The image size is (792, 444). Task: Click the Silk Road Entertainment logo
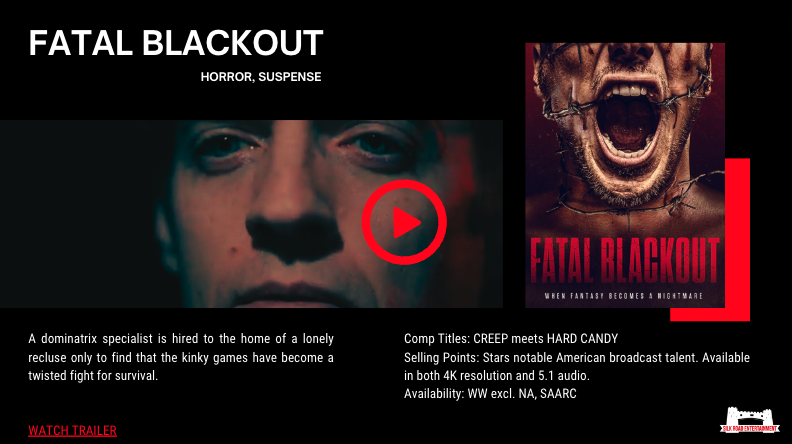[x=750, y=420]
